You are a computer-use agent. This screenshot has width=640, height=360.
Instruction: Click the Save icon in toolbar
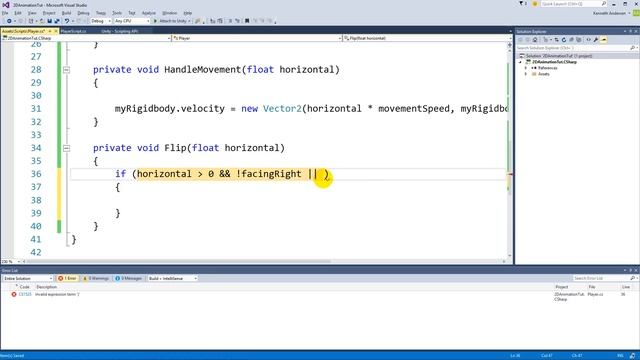click(49, 21)
